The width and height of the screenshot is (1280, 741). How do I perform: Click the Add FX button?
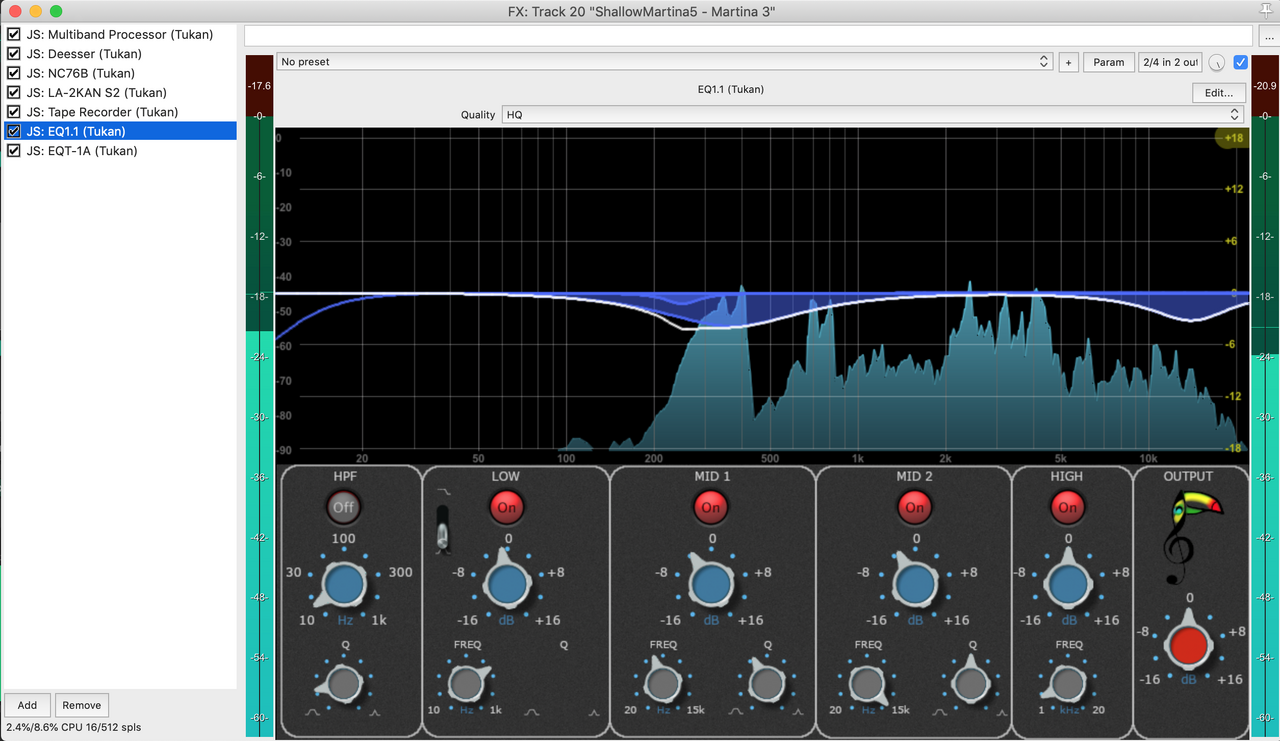tap(27, 705)
